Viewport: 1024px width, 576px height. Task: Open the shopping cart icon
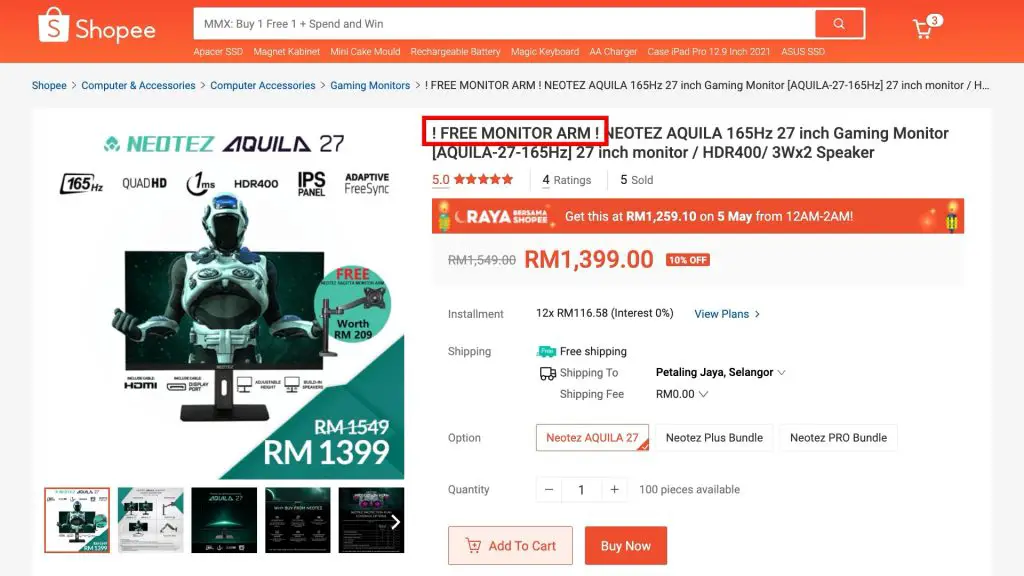(x=925, y=27)
